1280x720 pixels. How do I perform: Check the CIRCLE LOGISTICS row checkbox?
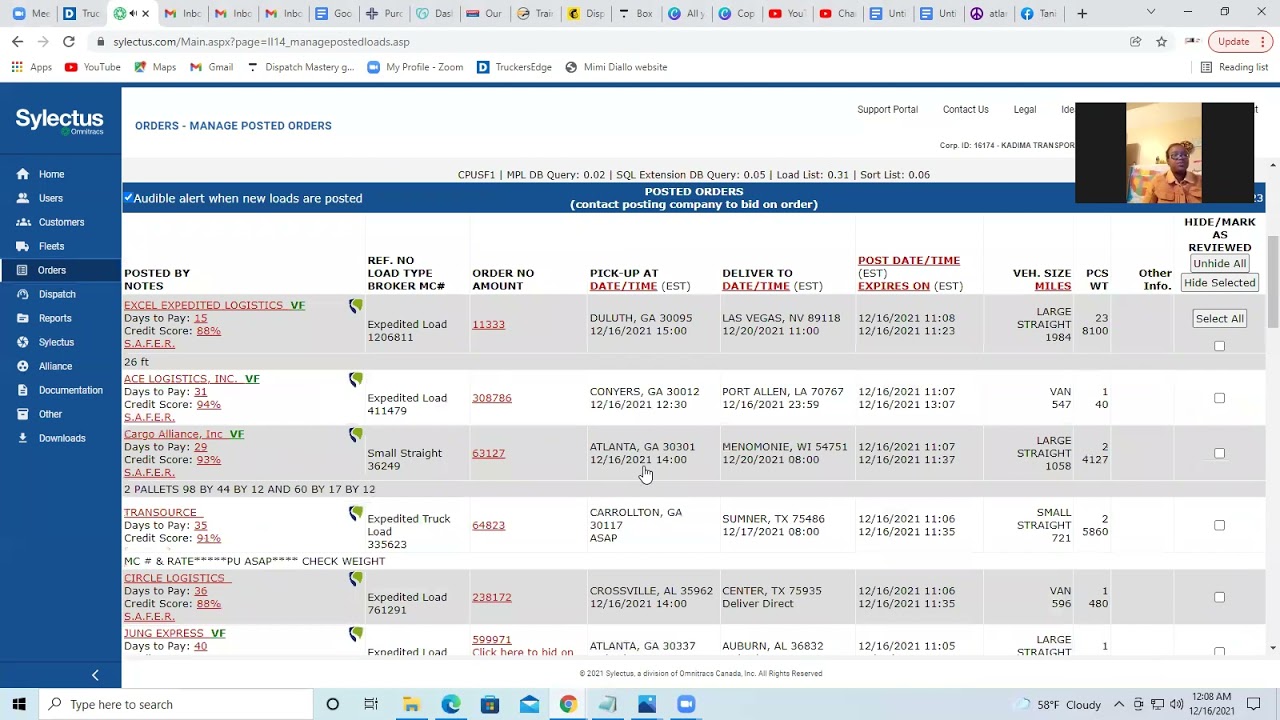1219,597
